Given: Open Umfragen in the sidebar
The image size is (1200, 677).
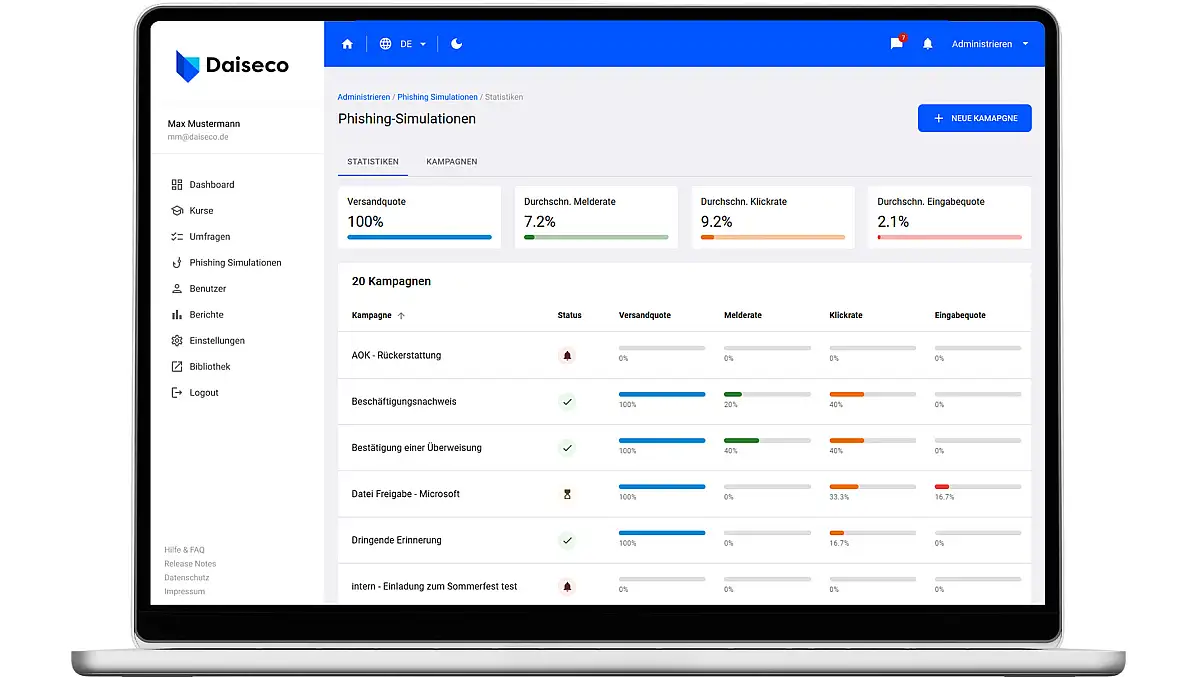Looking at the screenshot, I should click(x=209, y=237).
